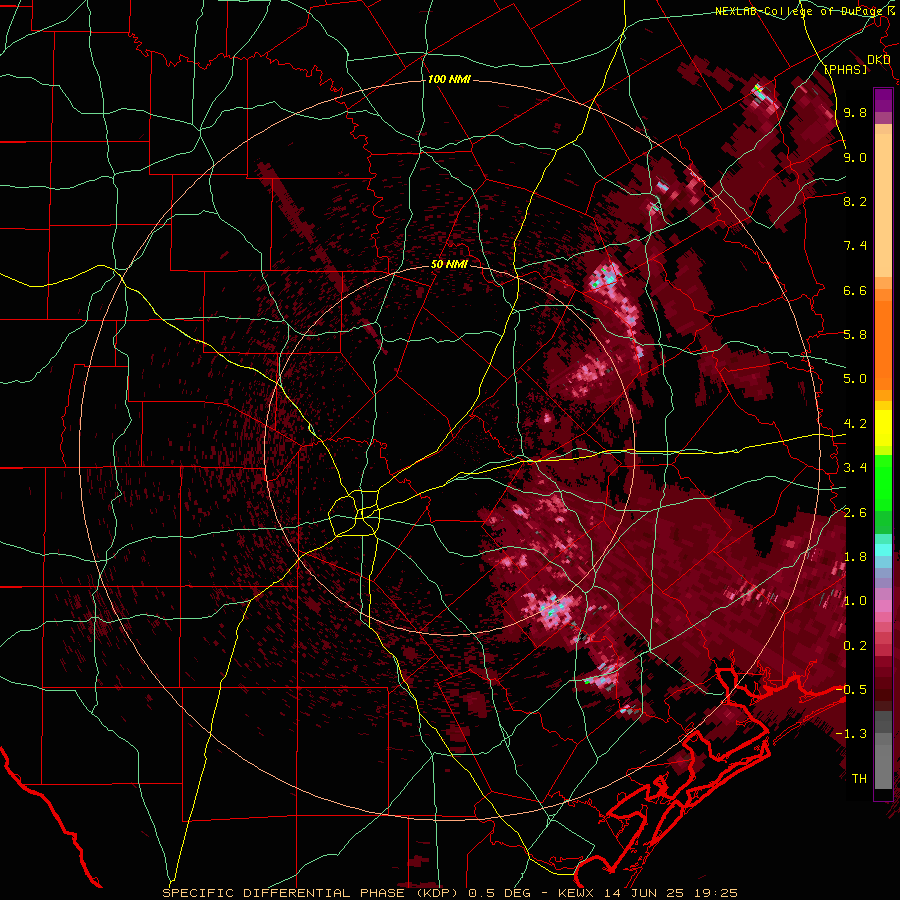Image resolution: width=900 pixels, height=900 pixels.
Task: Click the 6.6 value on the scale
Action: coord(855,290)
